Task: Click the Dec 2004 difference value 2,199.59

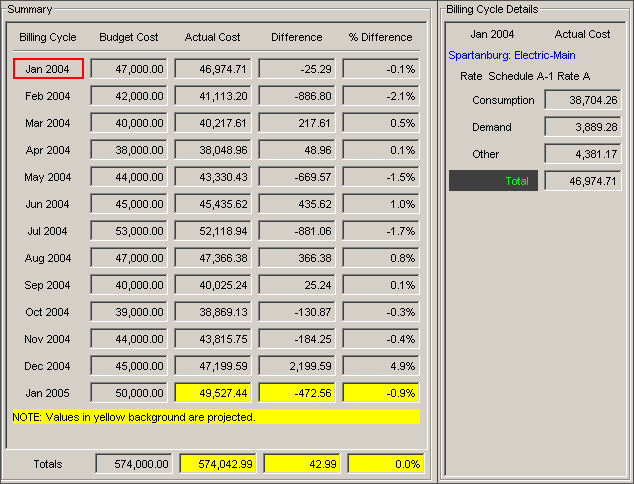Action: [297, 366]
